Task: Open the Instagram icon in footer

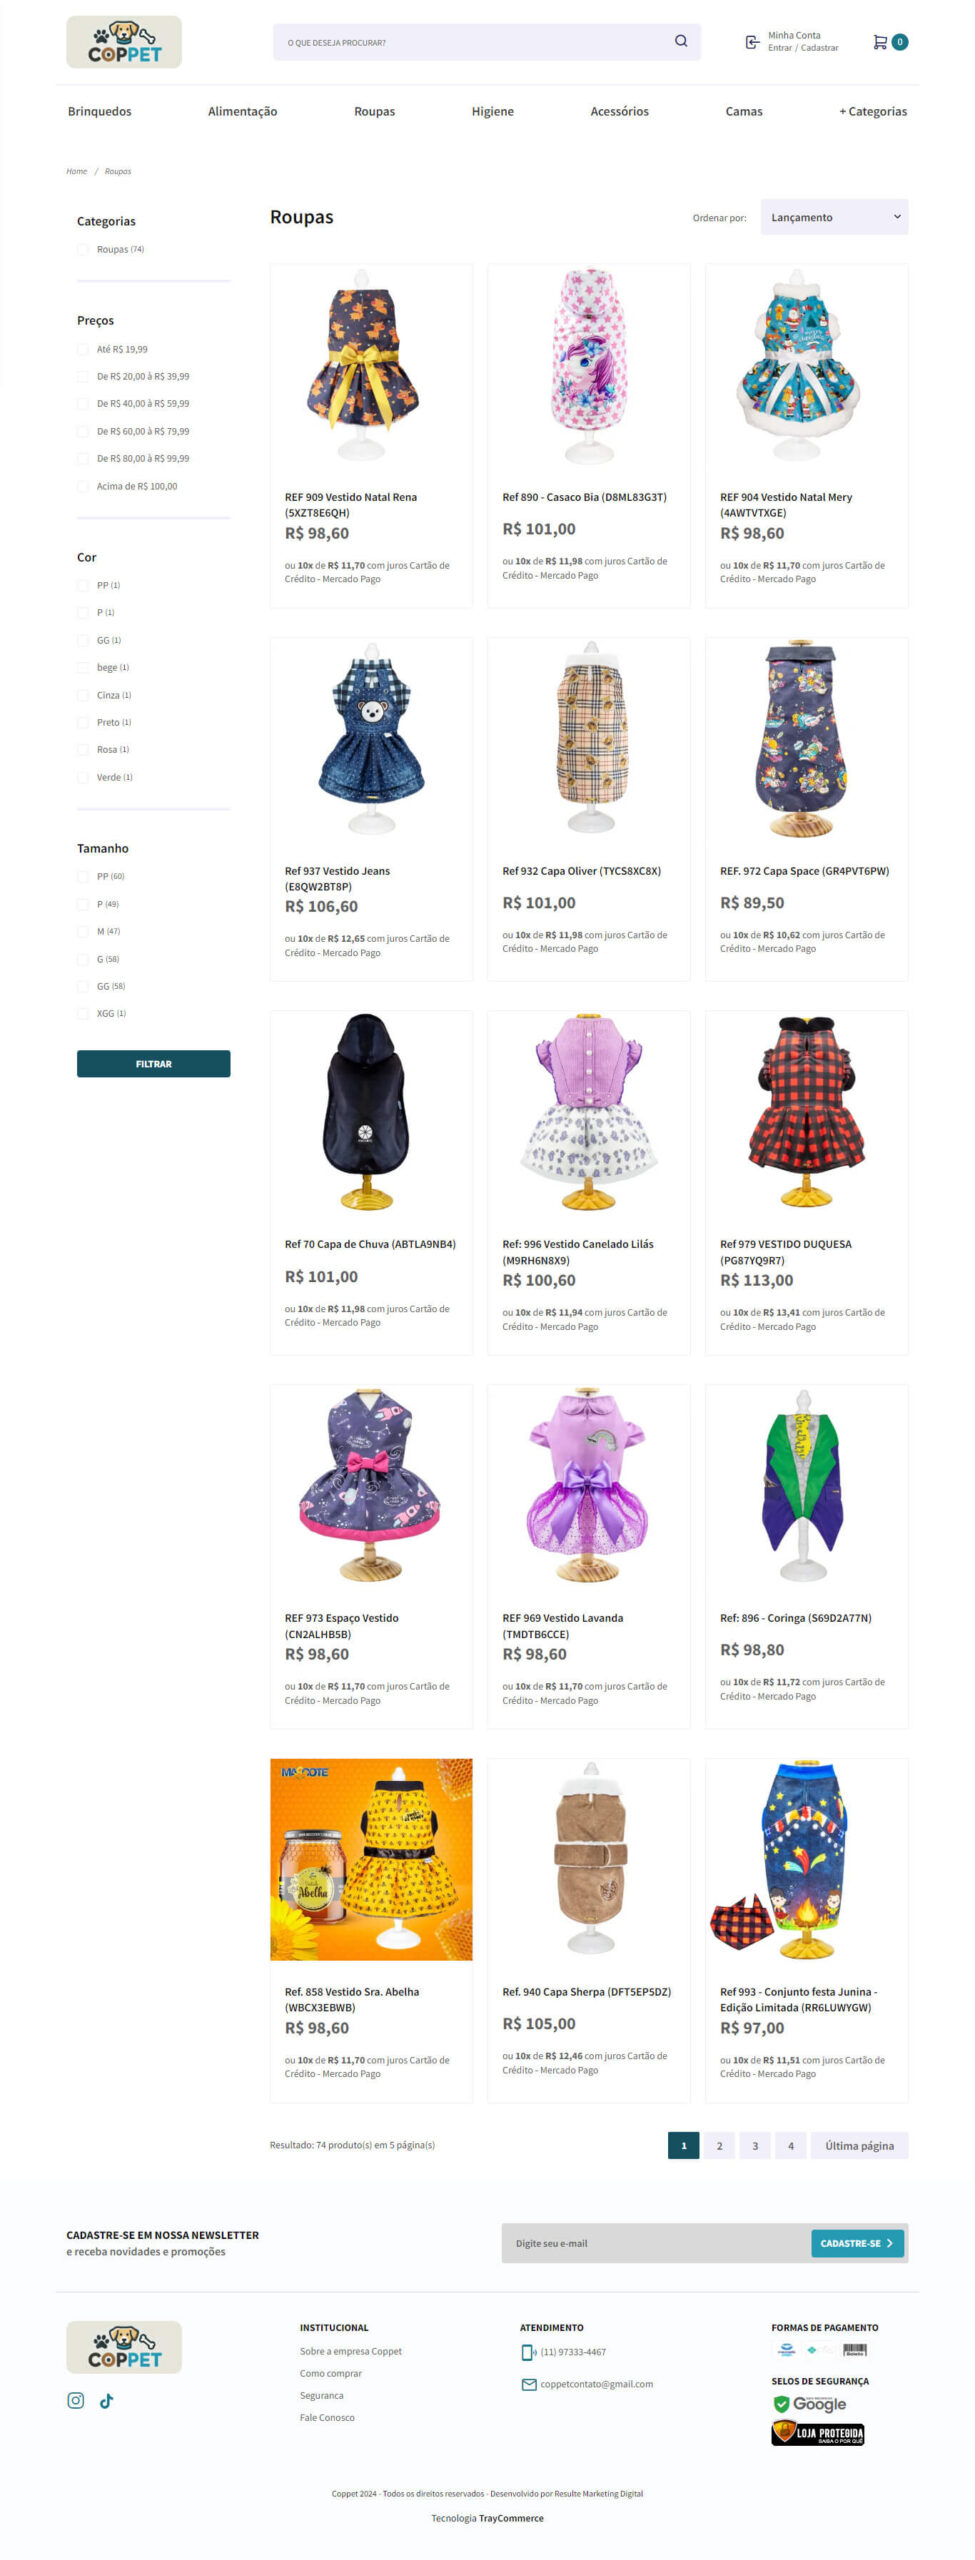Action: coord(76,2400)
